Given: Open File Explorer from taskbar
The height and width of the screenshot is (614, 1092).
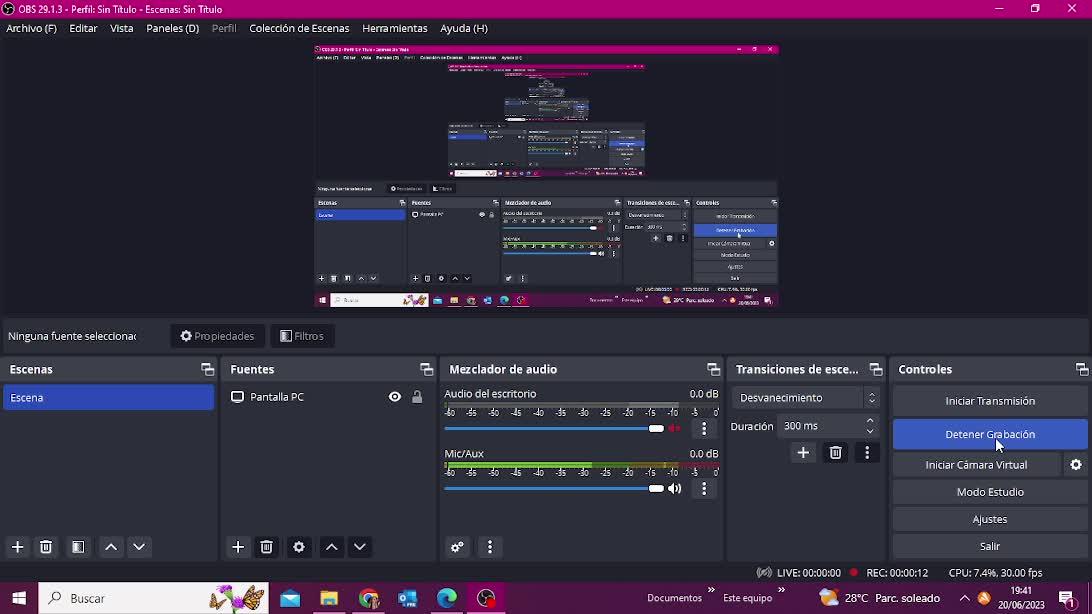Looking at the screenshot, I should 329,598.
